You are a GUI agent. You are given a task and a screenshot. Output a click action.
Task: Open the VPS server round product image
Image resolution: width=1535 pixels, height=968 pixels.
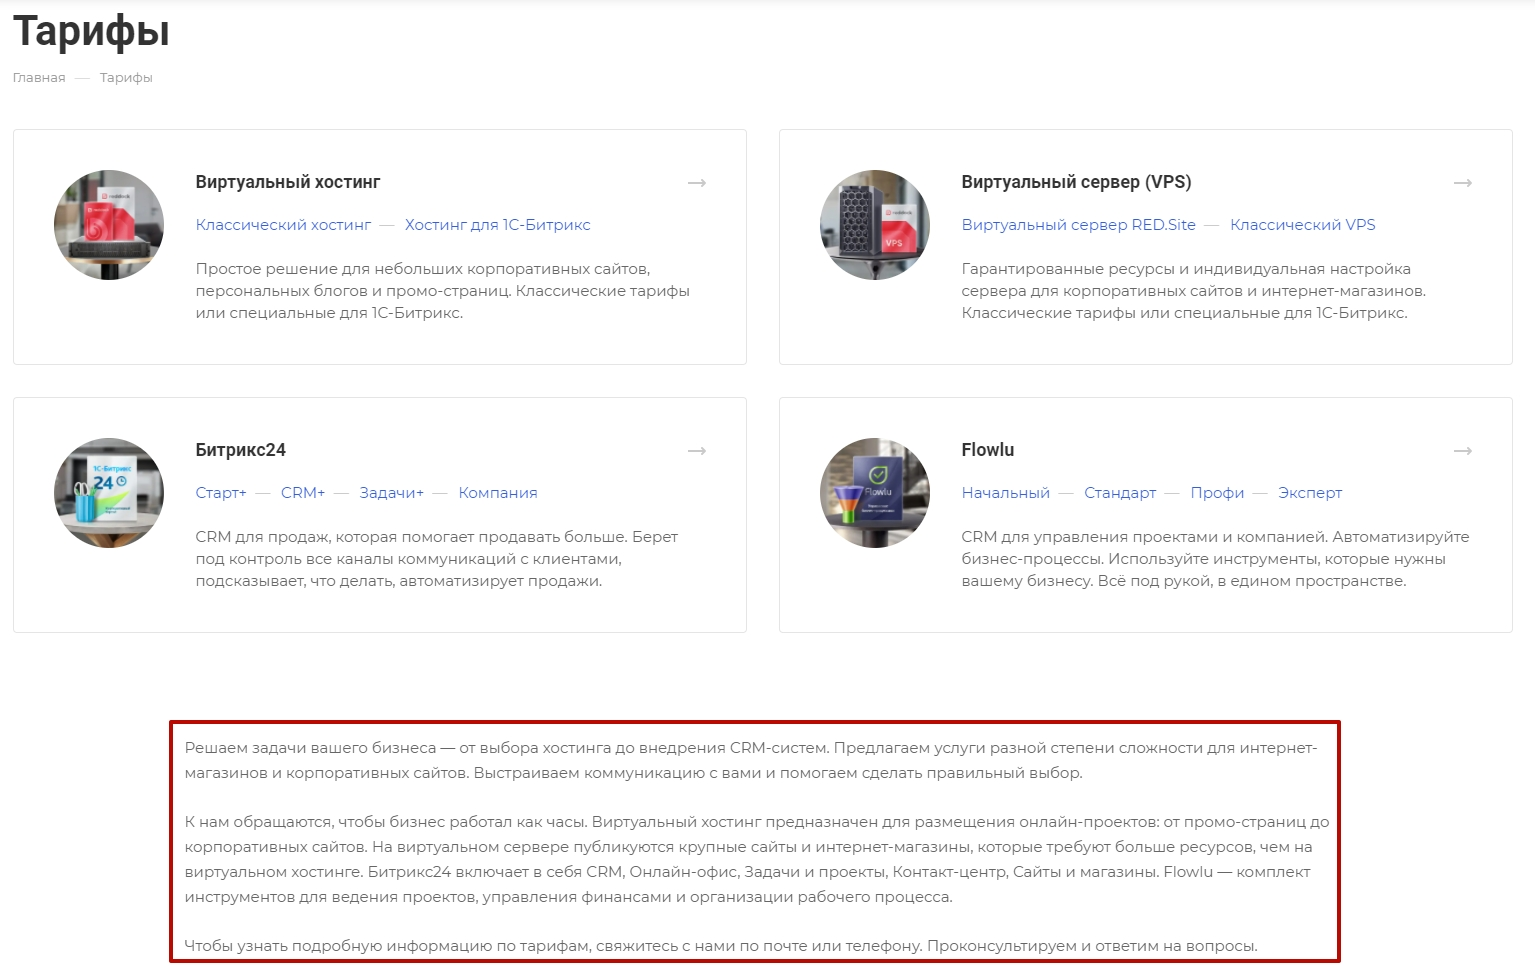pos(875,225)
